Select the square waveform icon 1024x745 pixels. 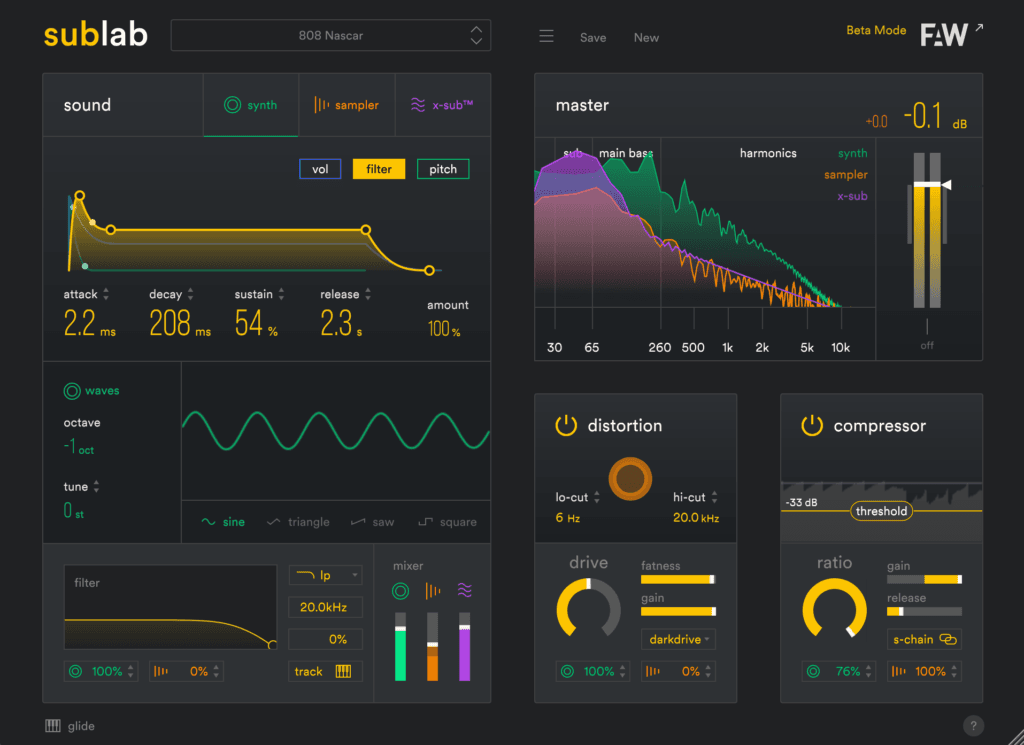pos(426,522)
